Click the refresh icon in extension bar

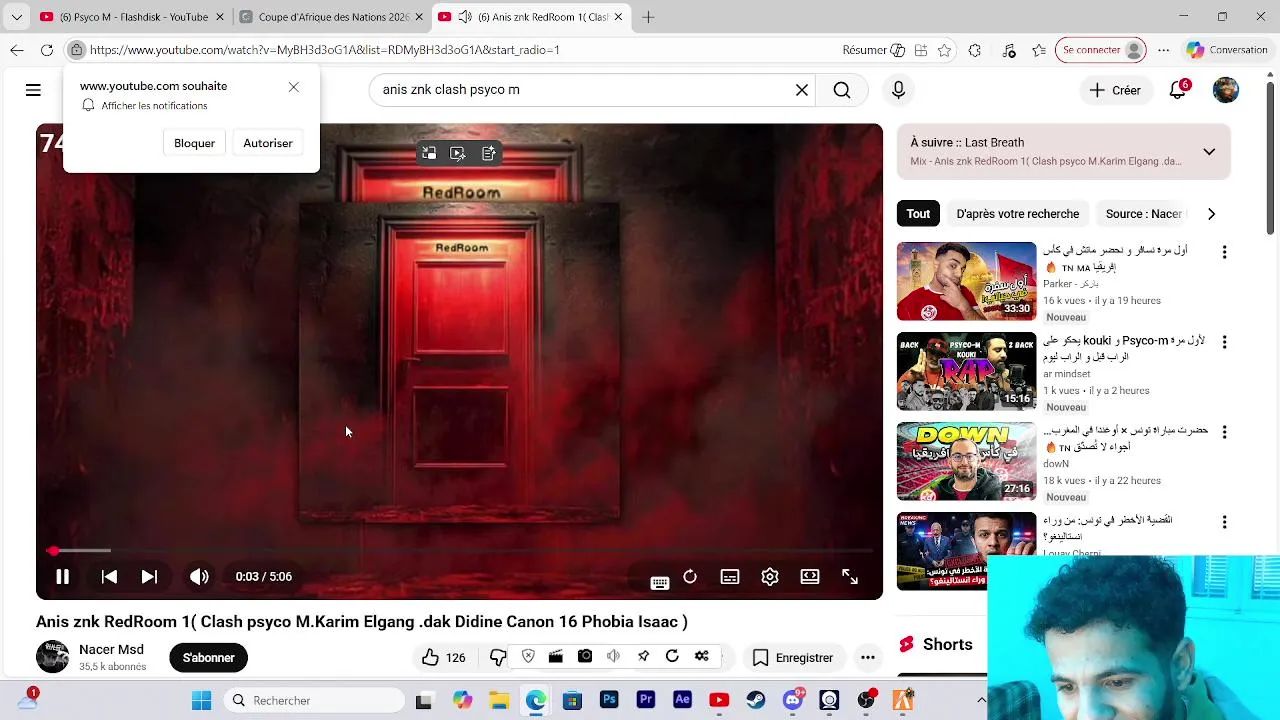point(672,657)
